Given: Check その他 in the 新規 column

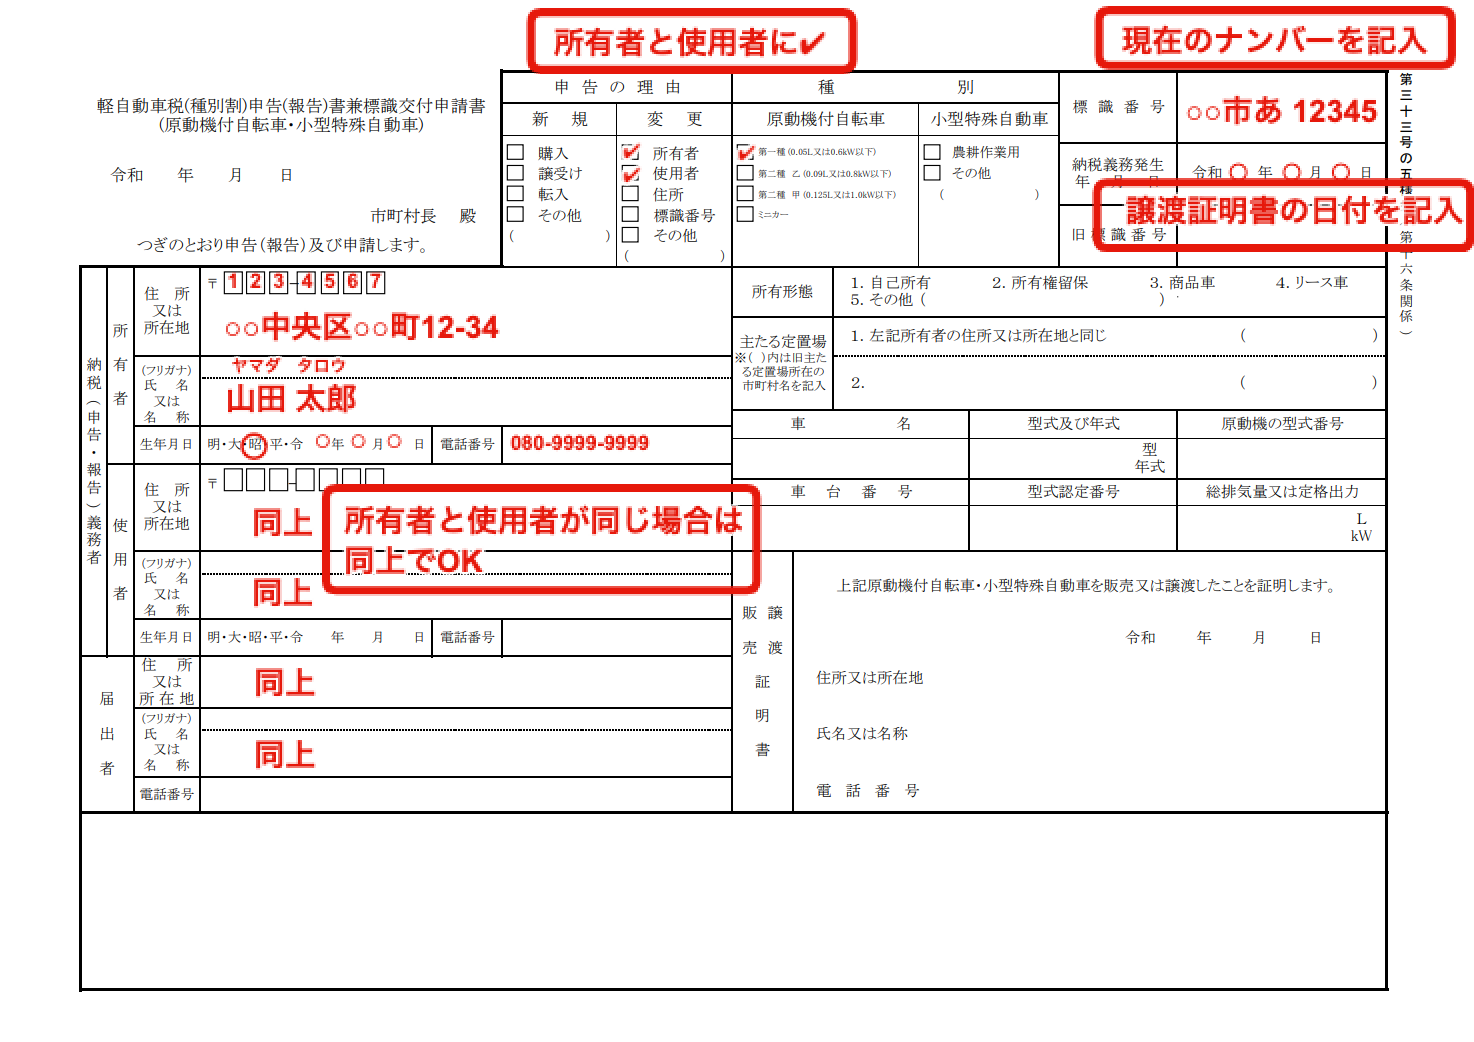Looking at the screenshot, I should tap(516, 214).
